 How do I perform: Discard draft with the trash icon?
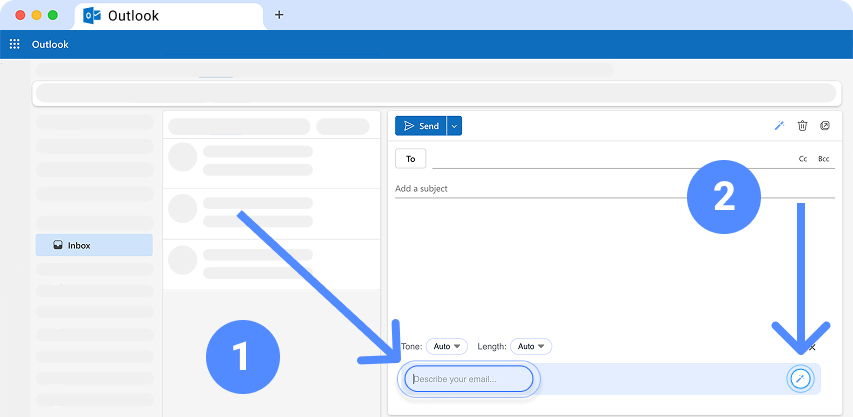(x=802, y=126)
